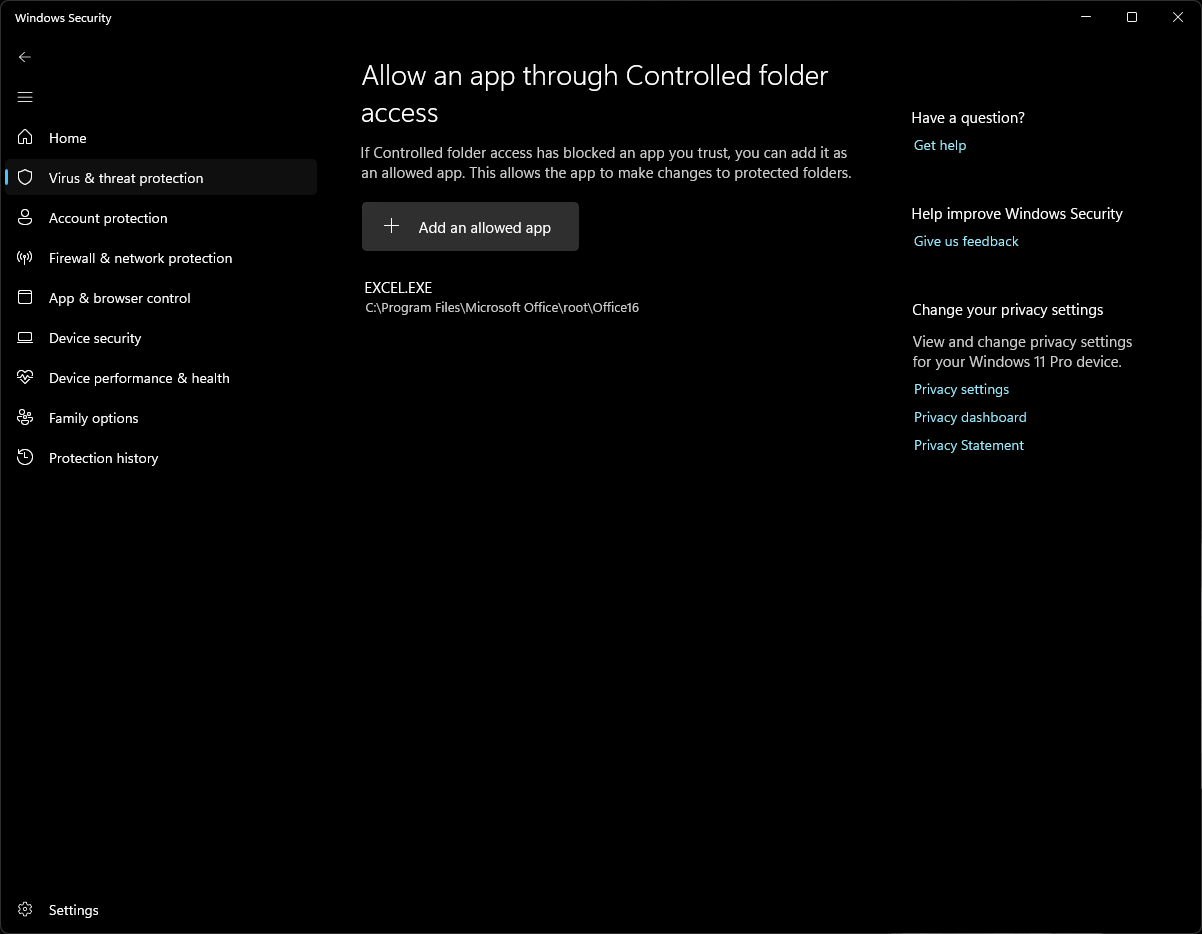This screenshot has height=934, width=1202.
Task: Click the Account protection person icon
Action: (x=26, y=218)
